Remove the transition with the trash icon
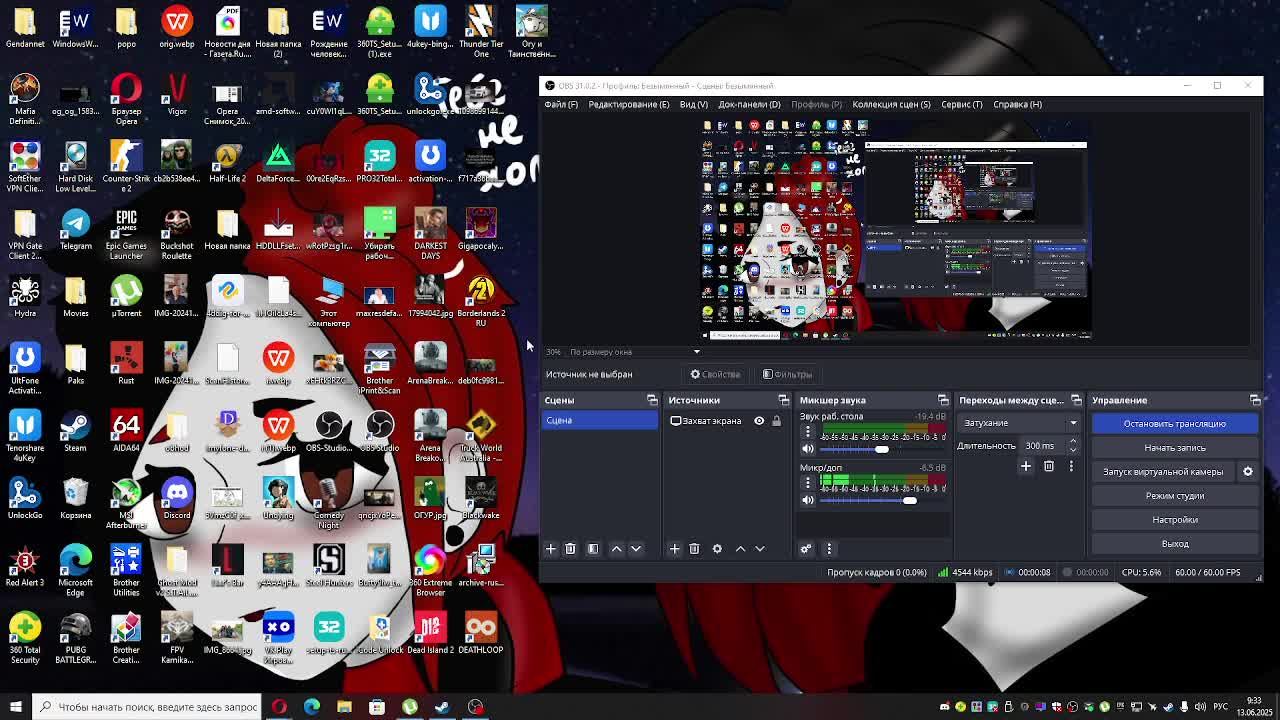Viewport: 1280px width, 720px height. pyautogui.click(x=1048, y=466)
